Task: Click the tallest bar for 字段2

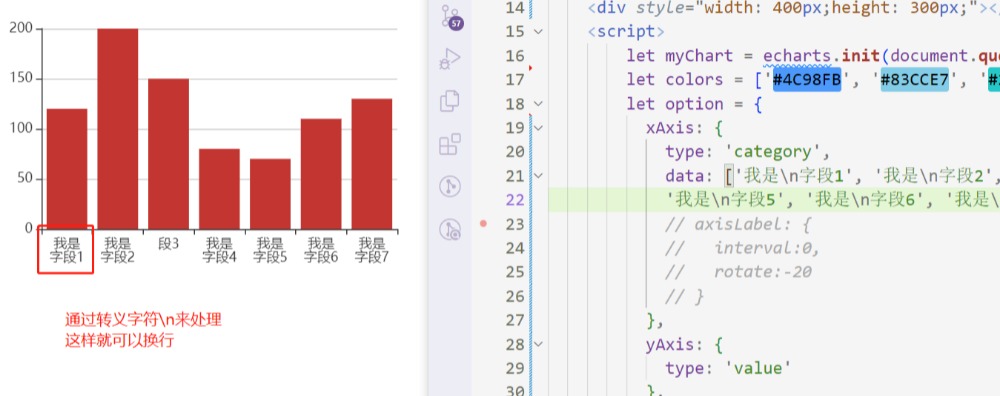Action: 117,129
